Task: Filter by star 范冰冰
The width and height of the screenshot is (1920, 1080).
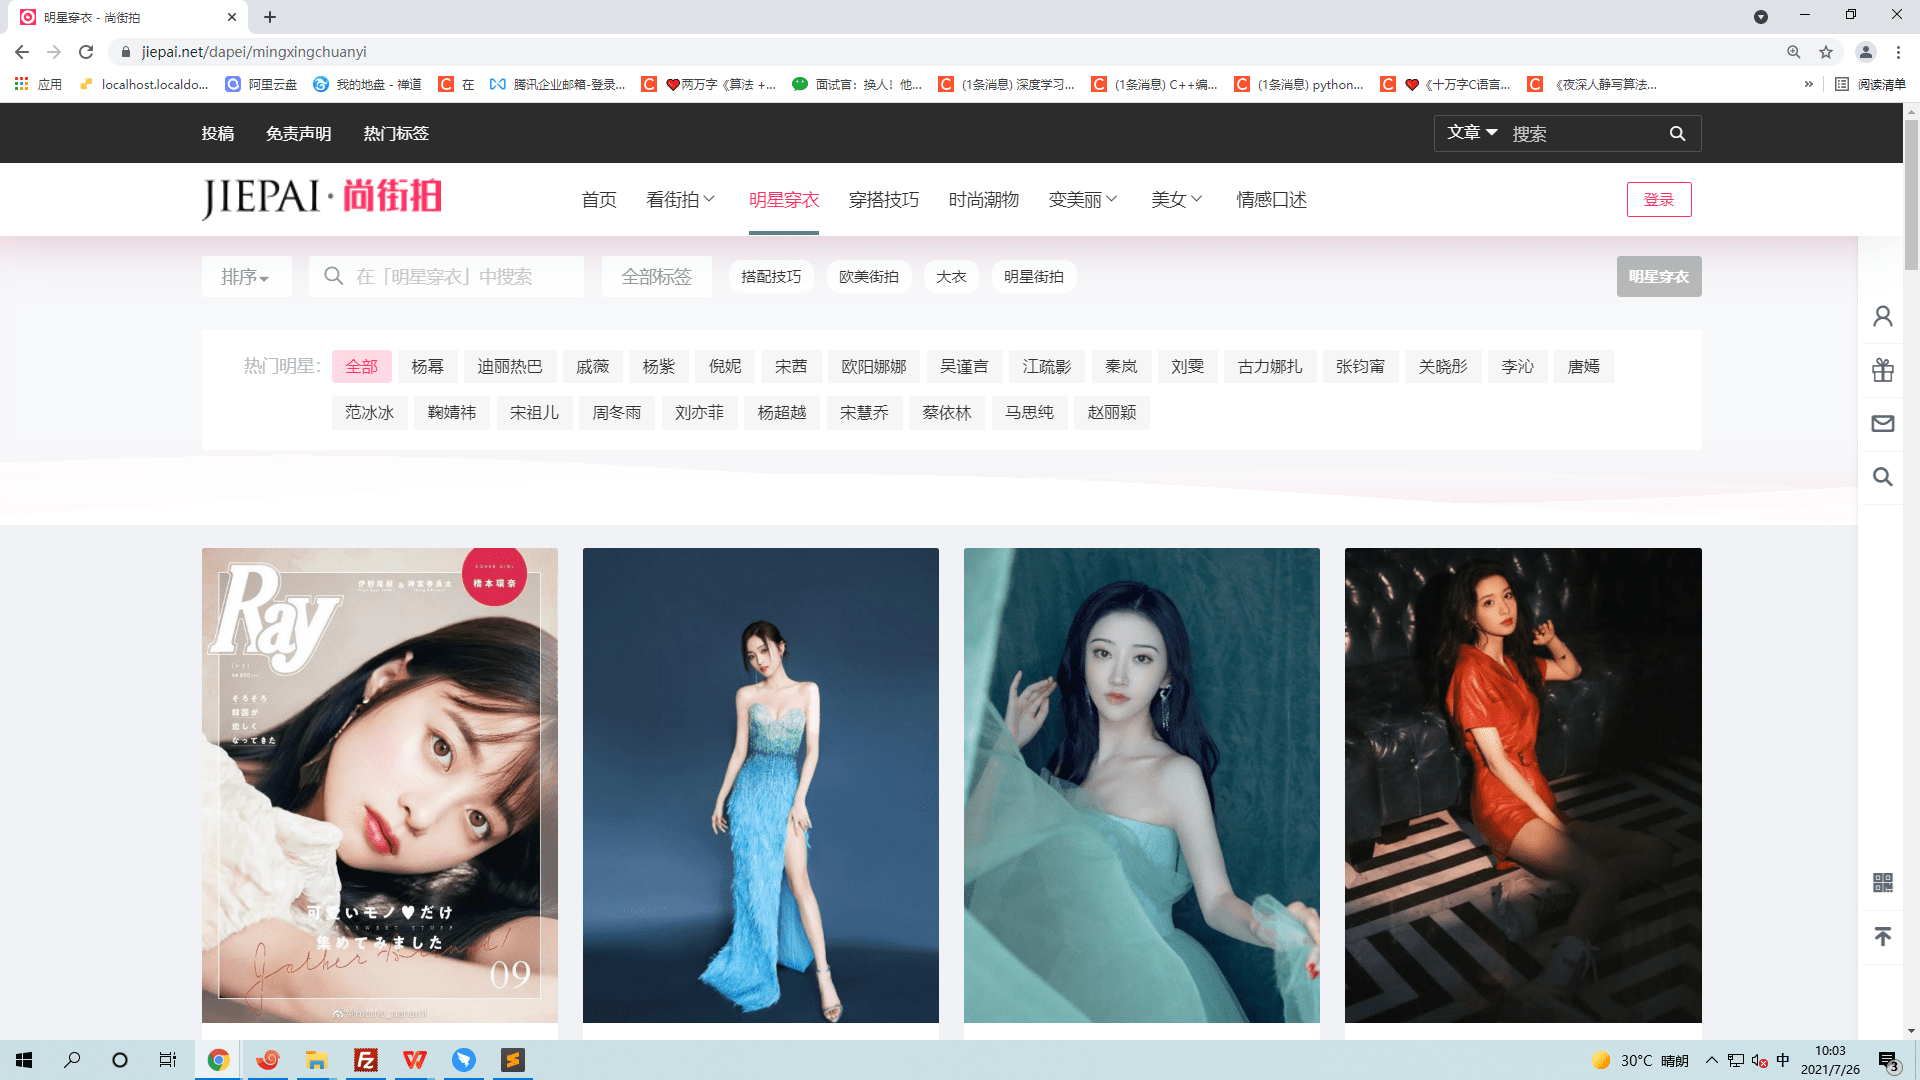Action: [x=370, y=413]
